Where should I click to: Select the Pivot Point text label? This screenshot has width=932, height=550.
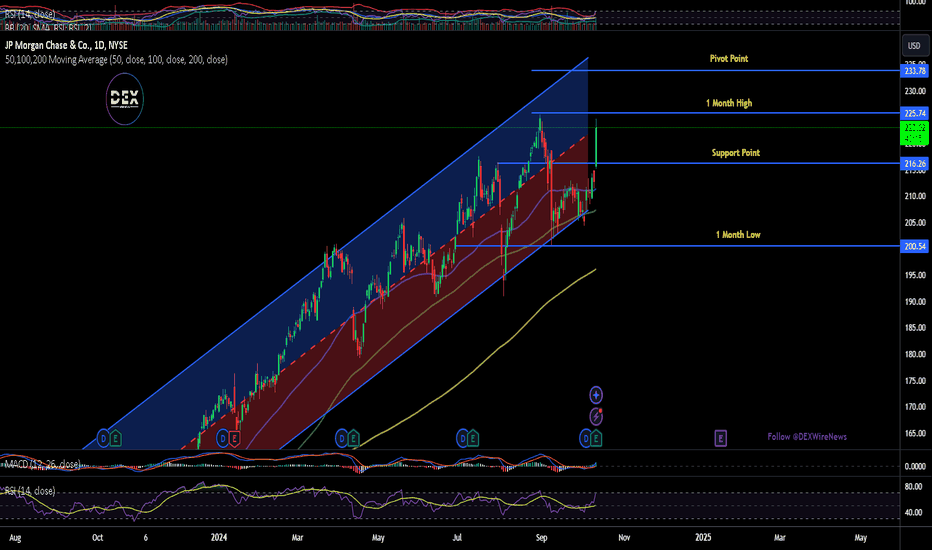click(729, 58)
